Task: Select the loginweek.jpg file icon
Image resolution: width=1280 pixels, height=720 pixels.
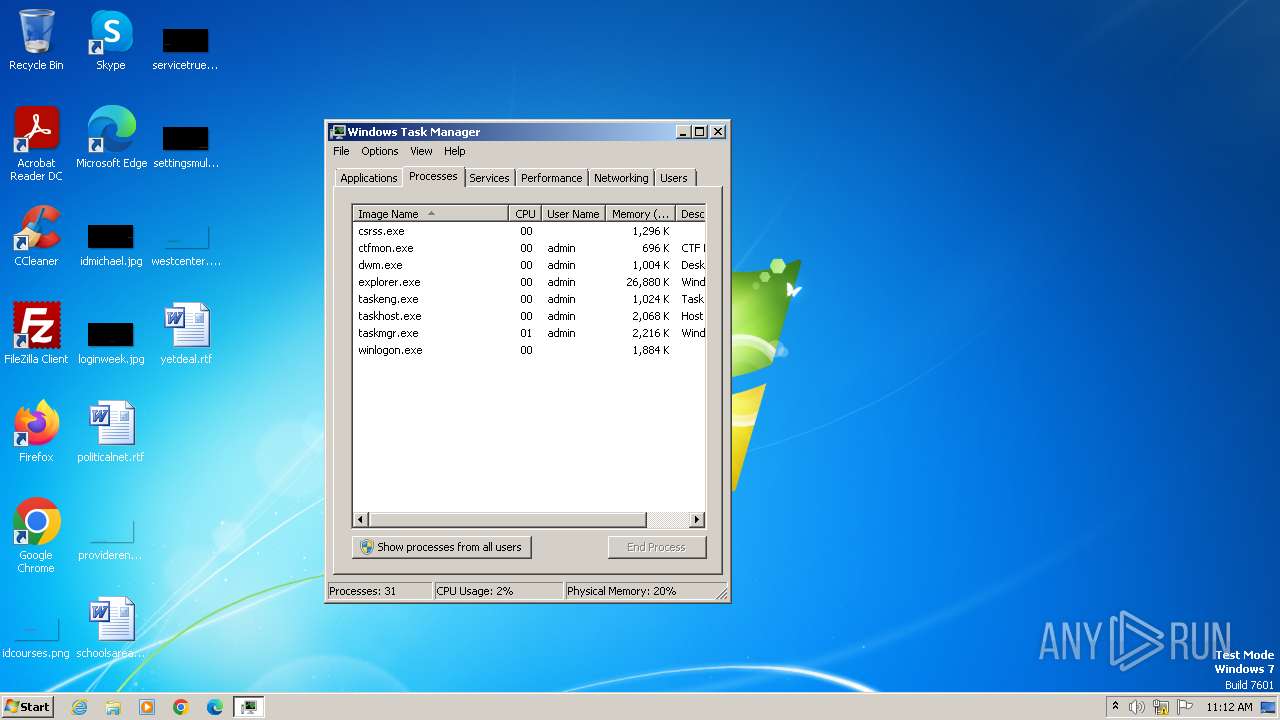Action: pyautogui.click(x=111, y=343)
